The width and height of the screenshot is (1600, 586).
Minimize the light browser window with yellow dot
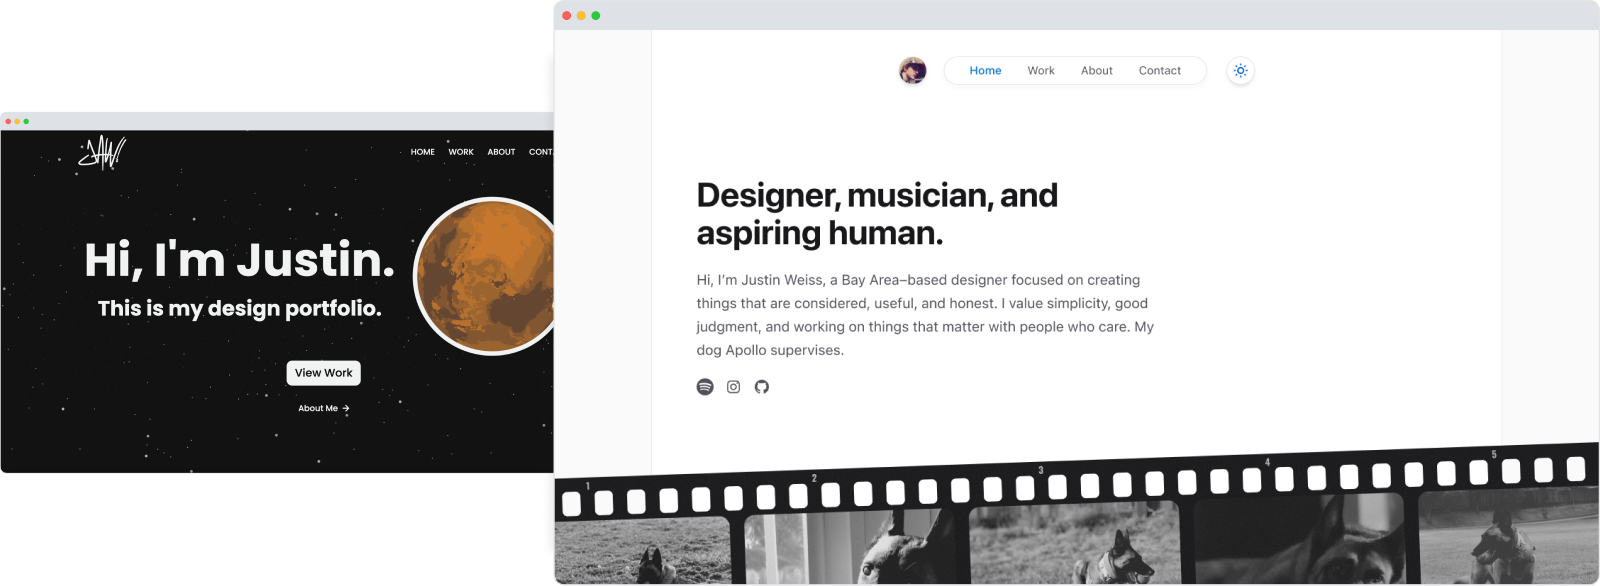581,16
